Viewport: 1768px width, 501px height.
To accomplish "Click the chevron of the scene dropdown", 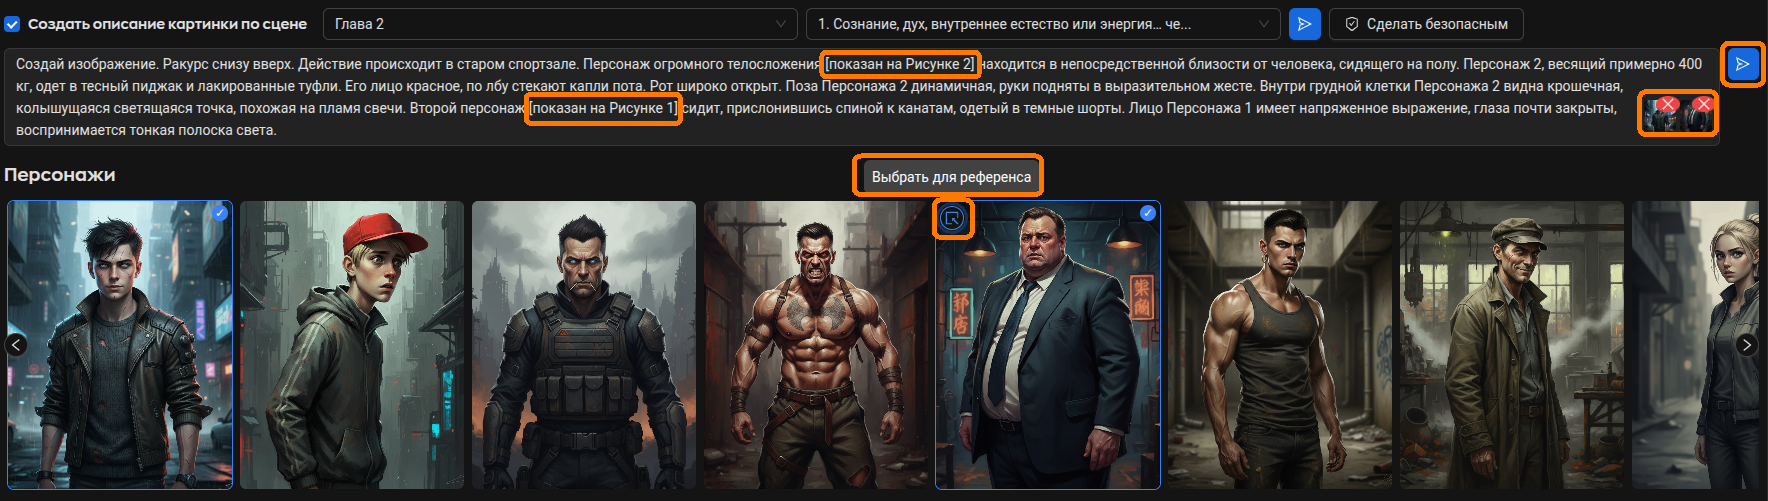I will coord(1264,24).
